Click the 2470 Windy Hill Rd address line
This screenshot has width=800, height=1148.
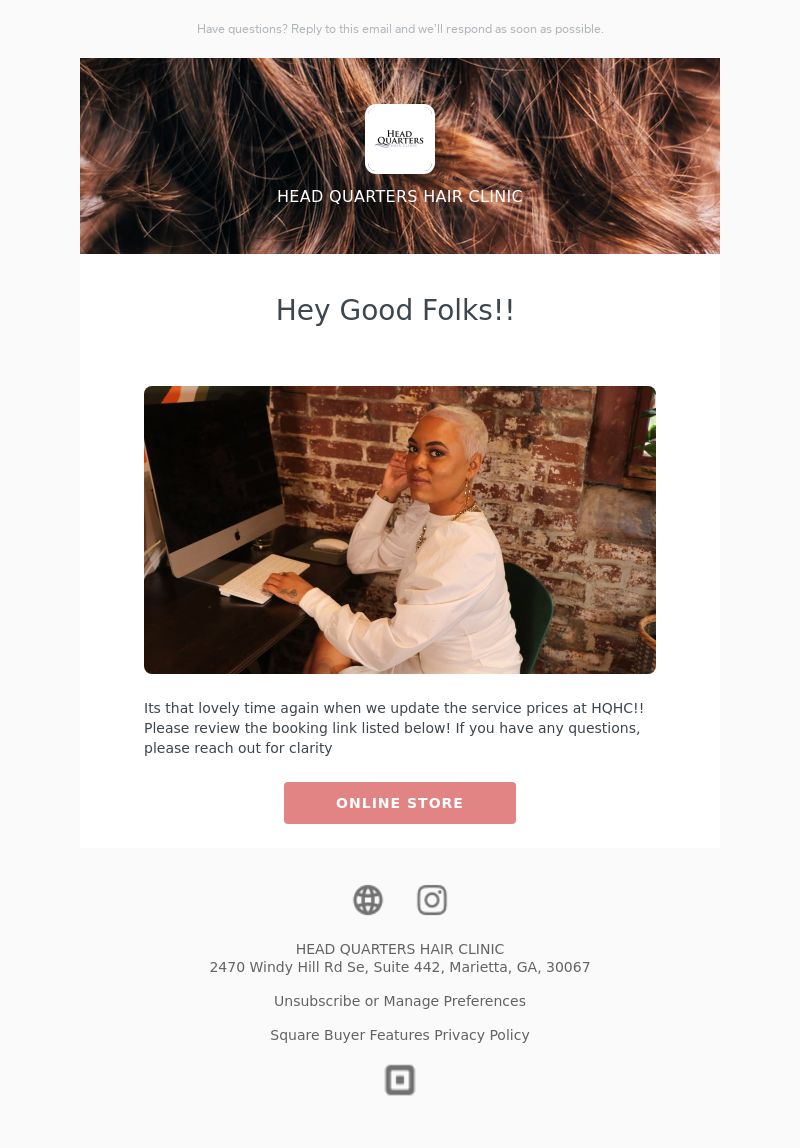pyautogui.click(x=400, y=967)
